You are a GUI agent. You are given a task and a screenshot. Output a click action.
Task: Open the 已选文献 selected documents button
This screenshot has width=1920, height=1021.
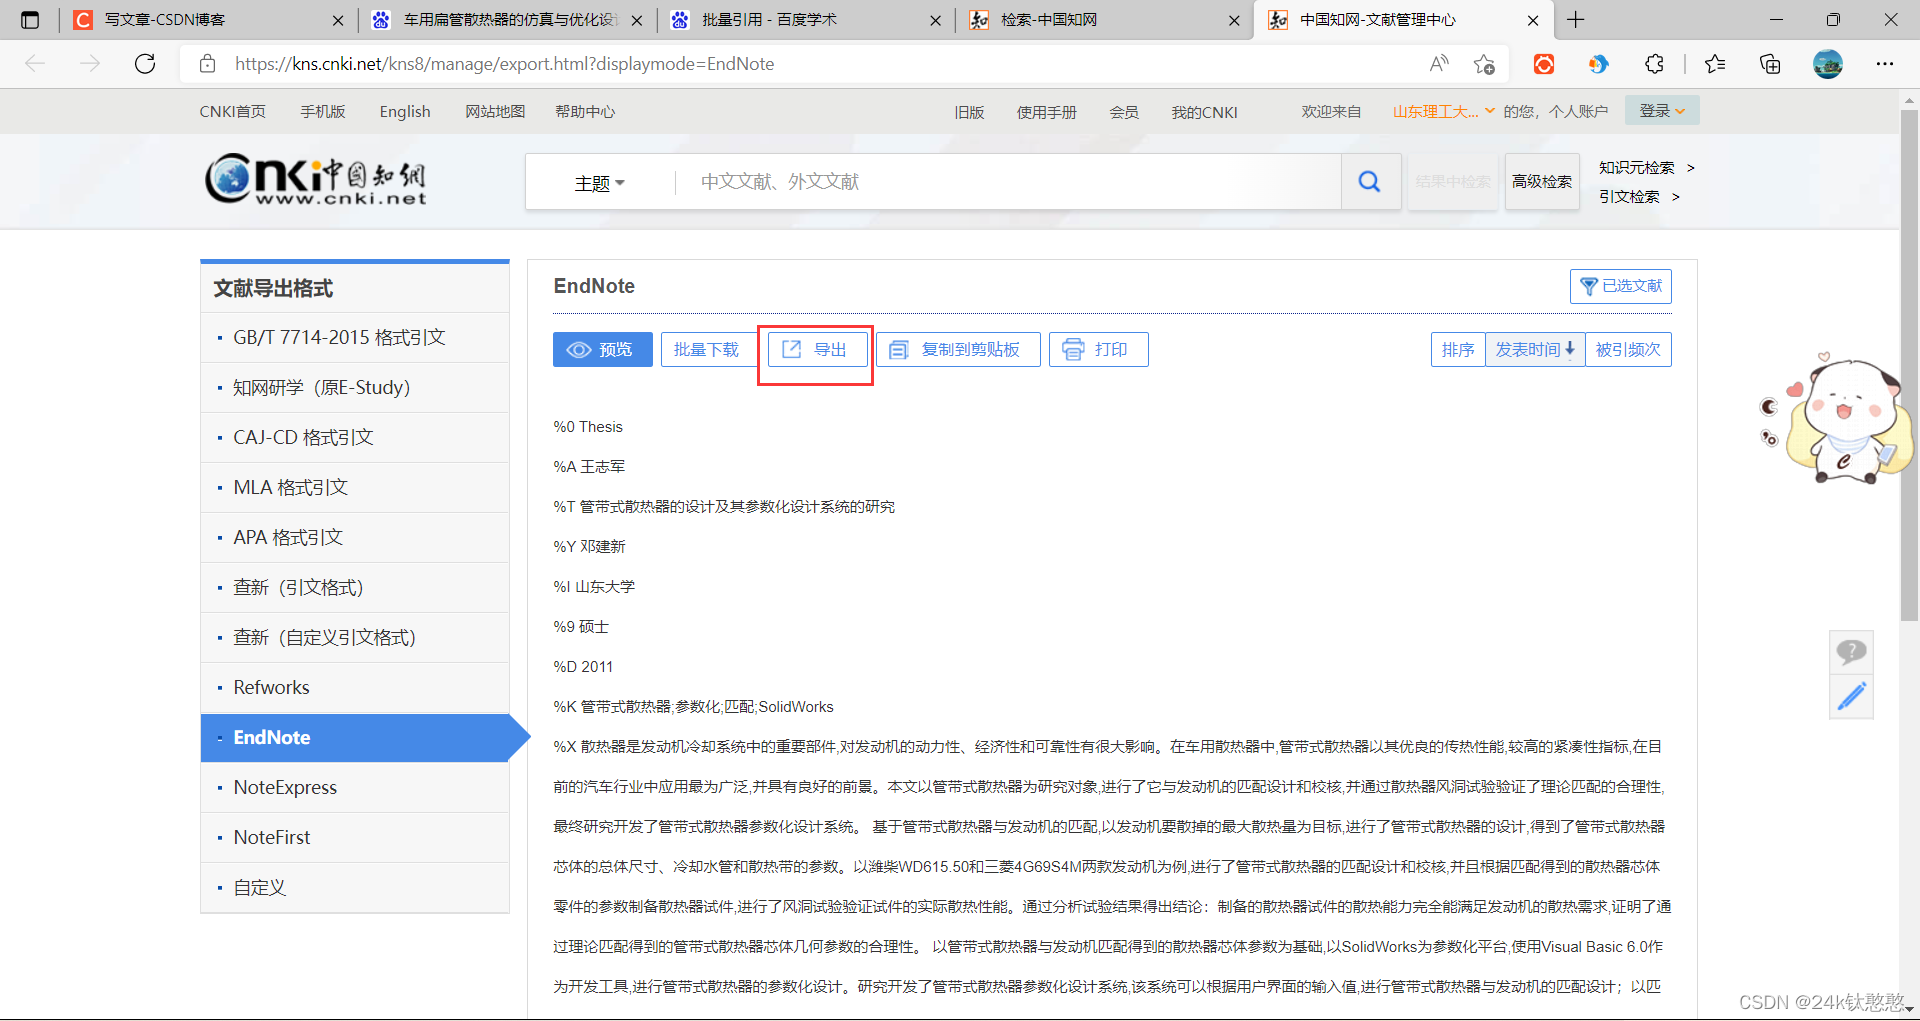(x=1620, y=286)
